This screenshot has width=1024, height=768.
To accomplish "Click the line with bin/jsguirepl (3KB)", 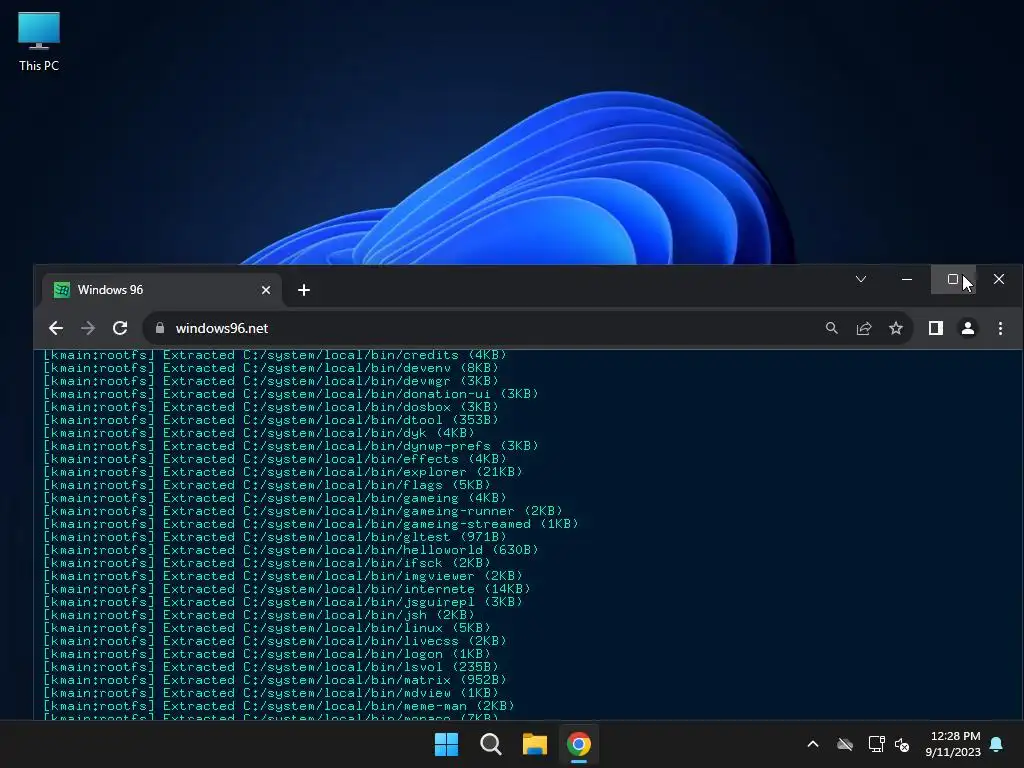I will point(283,602).
